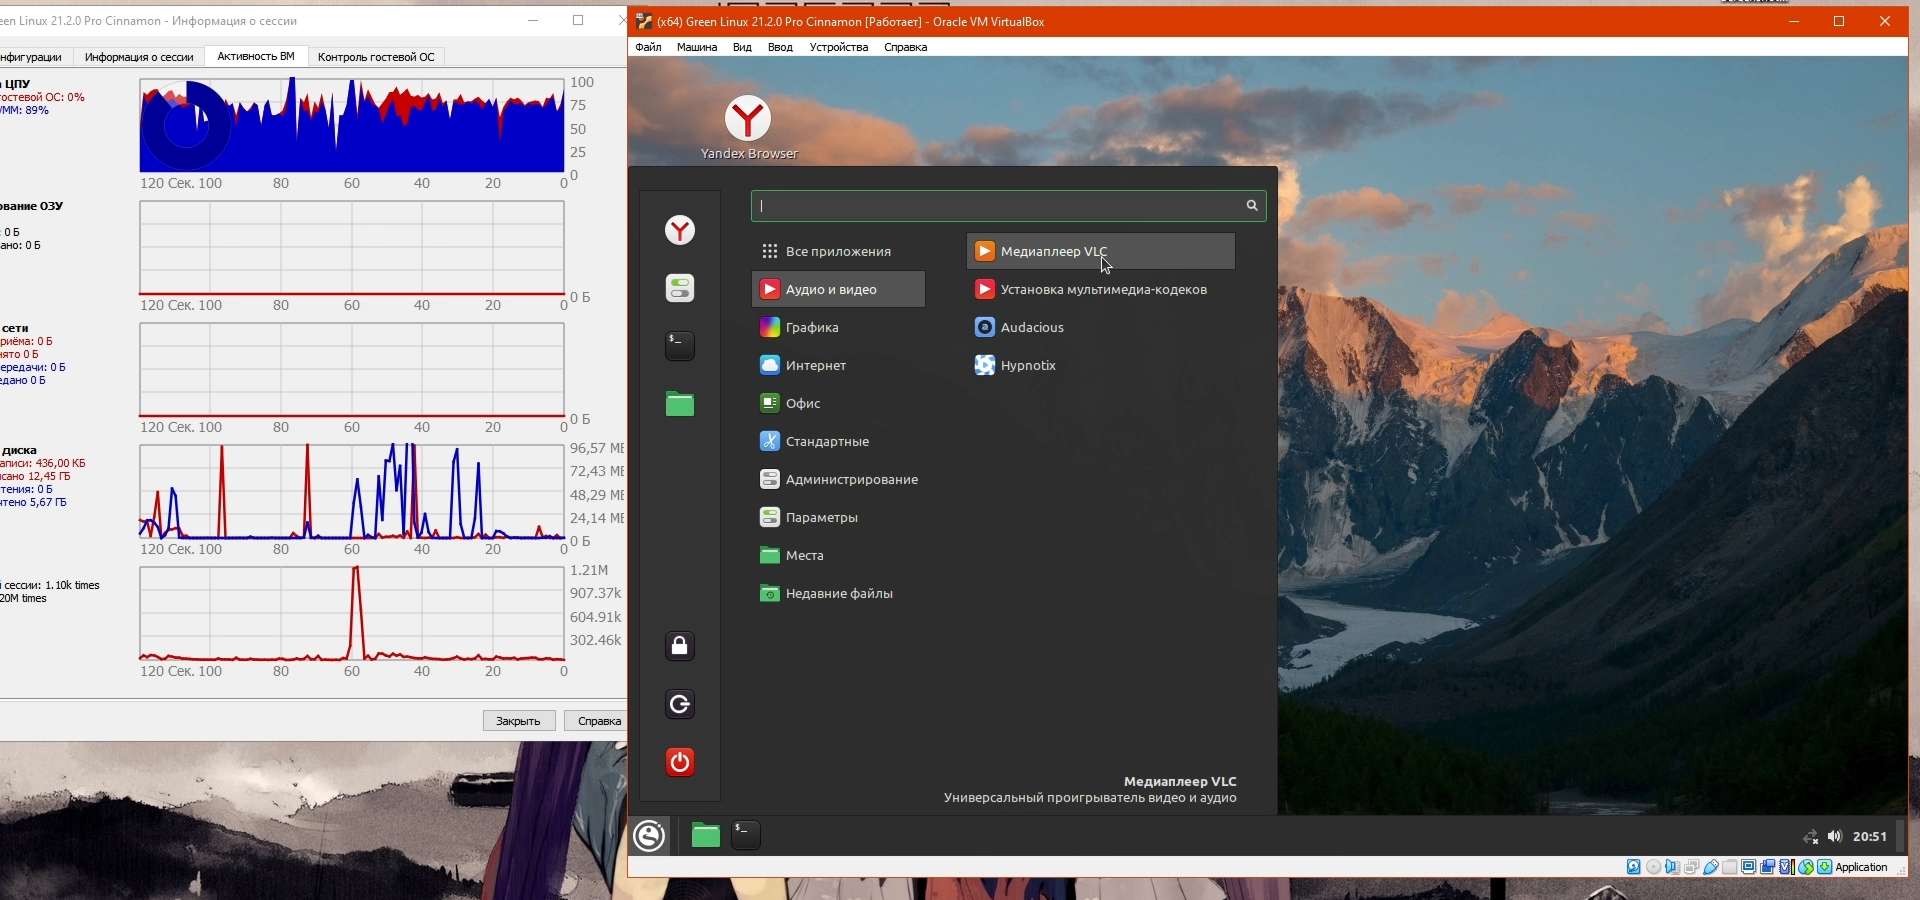Select the Интернет category
Screen dimensions: 1920x900
click(815, 366)
